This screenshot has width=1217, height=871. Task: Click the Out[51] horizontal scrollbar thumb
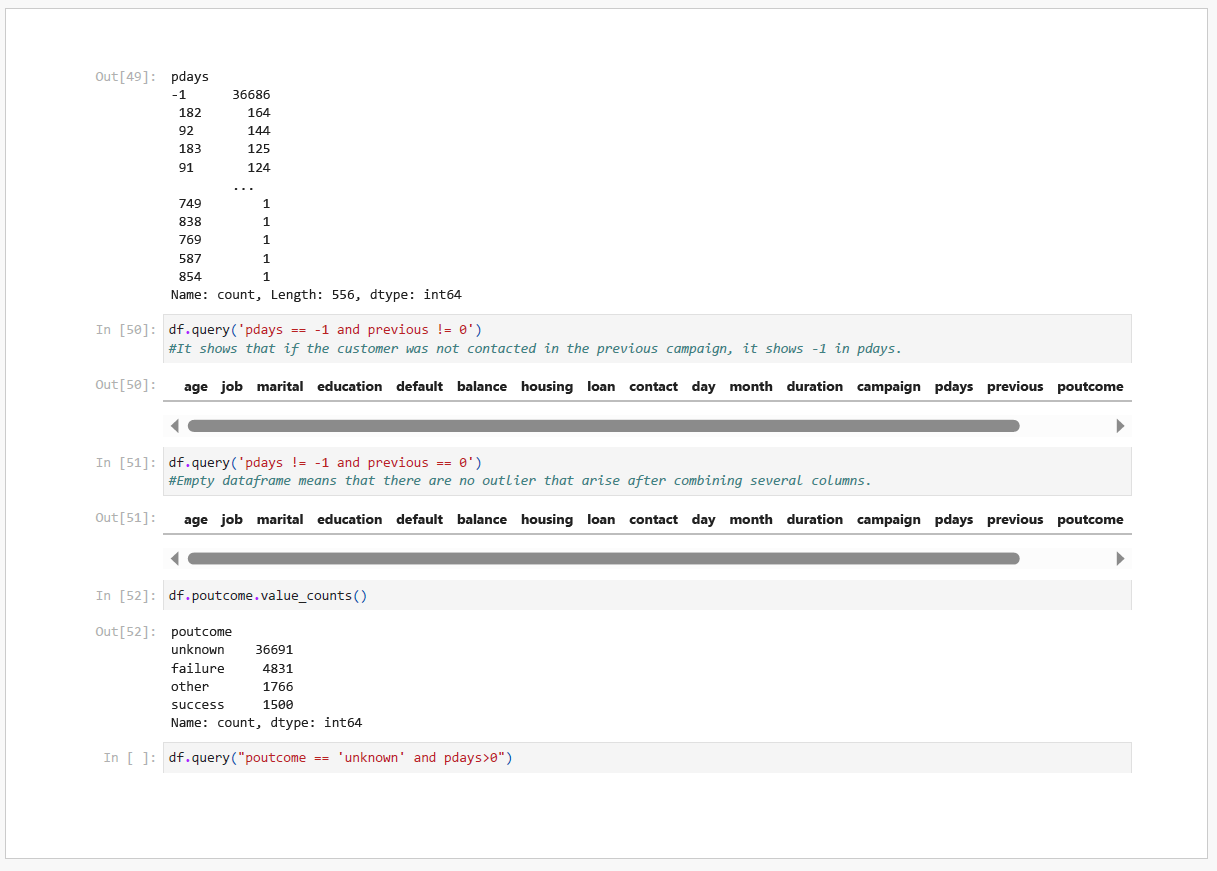click(x=603, y=559)
